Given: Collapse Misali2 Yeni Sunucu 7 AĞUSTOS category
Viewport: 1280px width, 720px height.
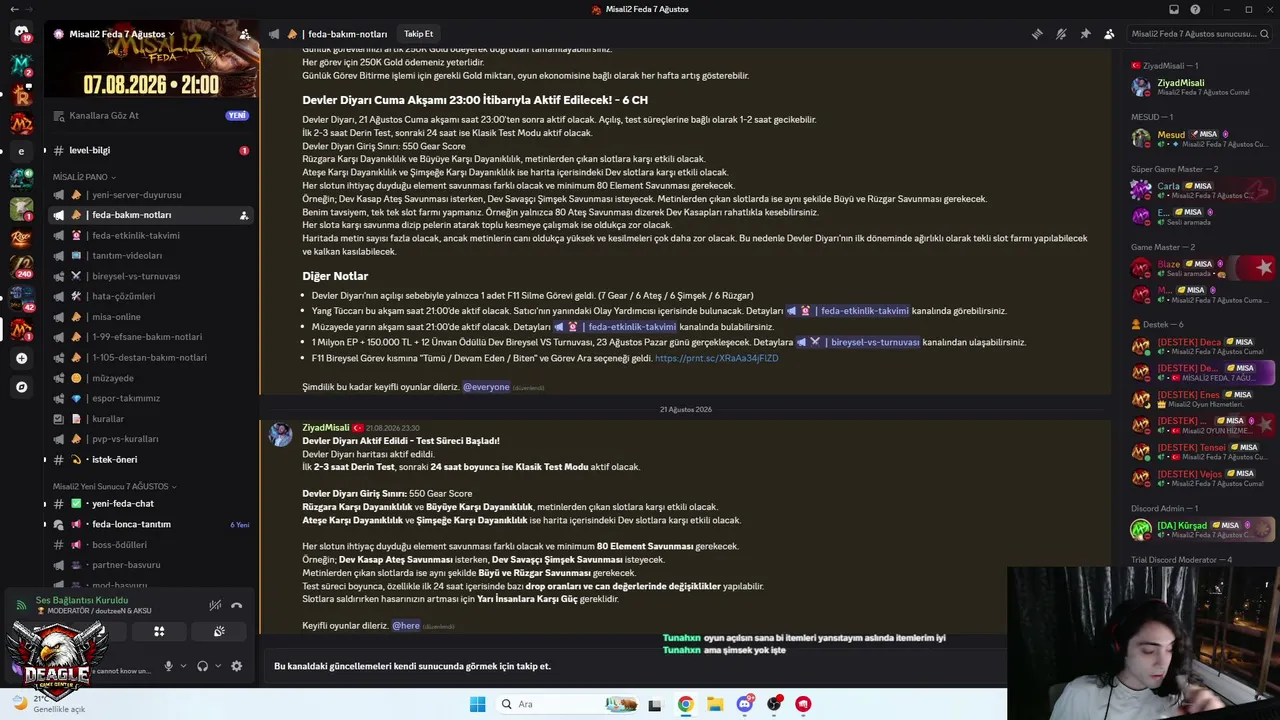Looking at the screenshot, I should point(114,486).
